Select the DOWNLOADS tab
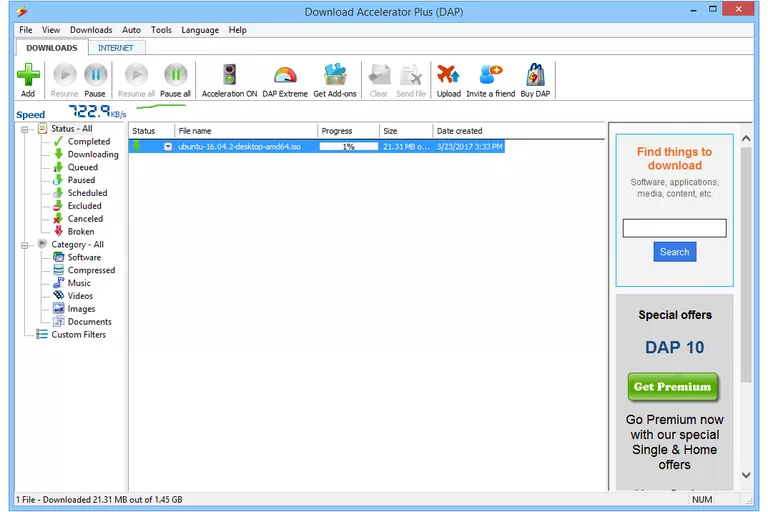The image size is (768, 512). (x=51, y=48)
